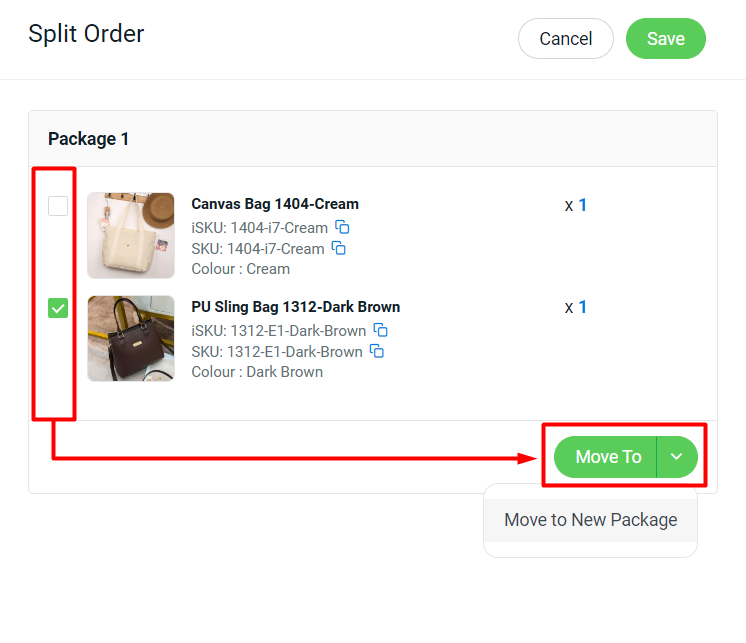Copy the iSKU 1312-E1-Dark-Brown value
Image resolution: width=746 pixels, height=643 pixels.
[x=380, y=330]
